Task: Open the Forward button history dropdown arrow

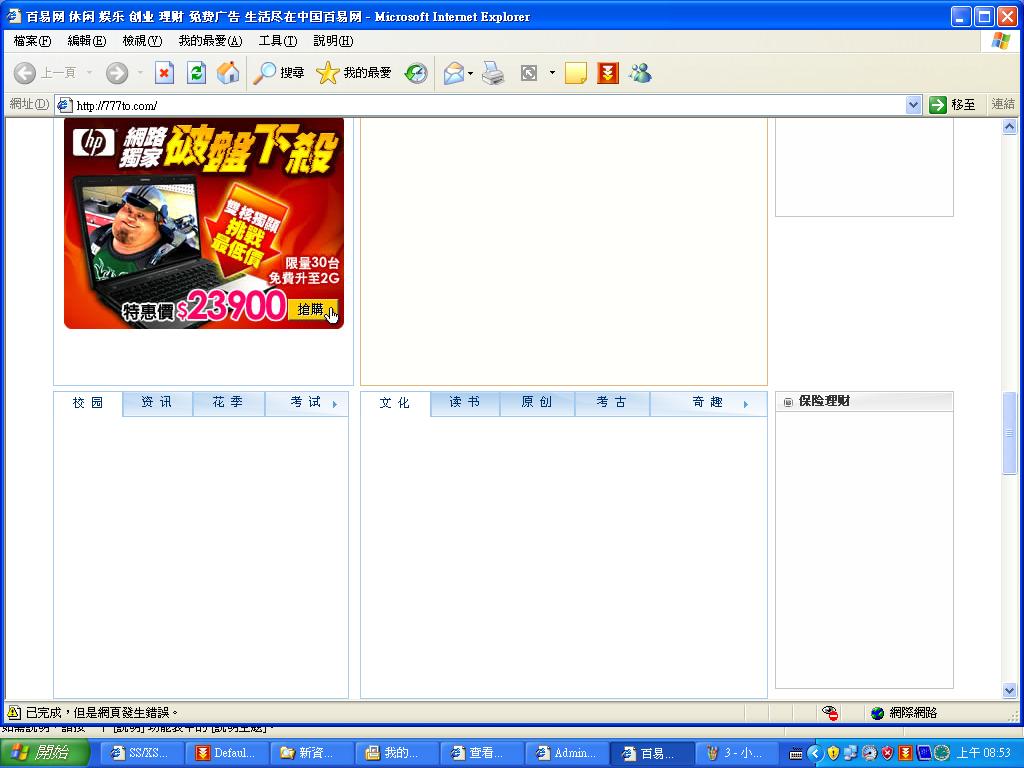Action: tap(140, 72)
